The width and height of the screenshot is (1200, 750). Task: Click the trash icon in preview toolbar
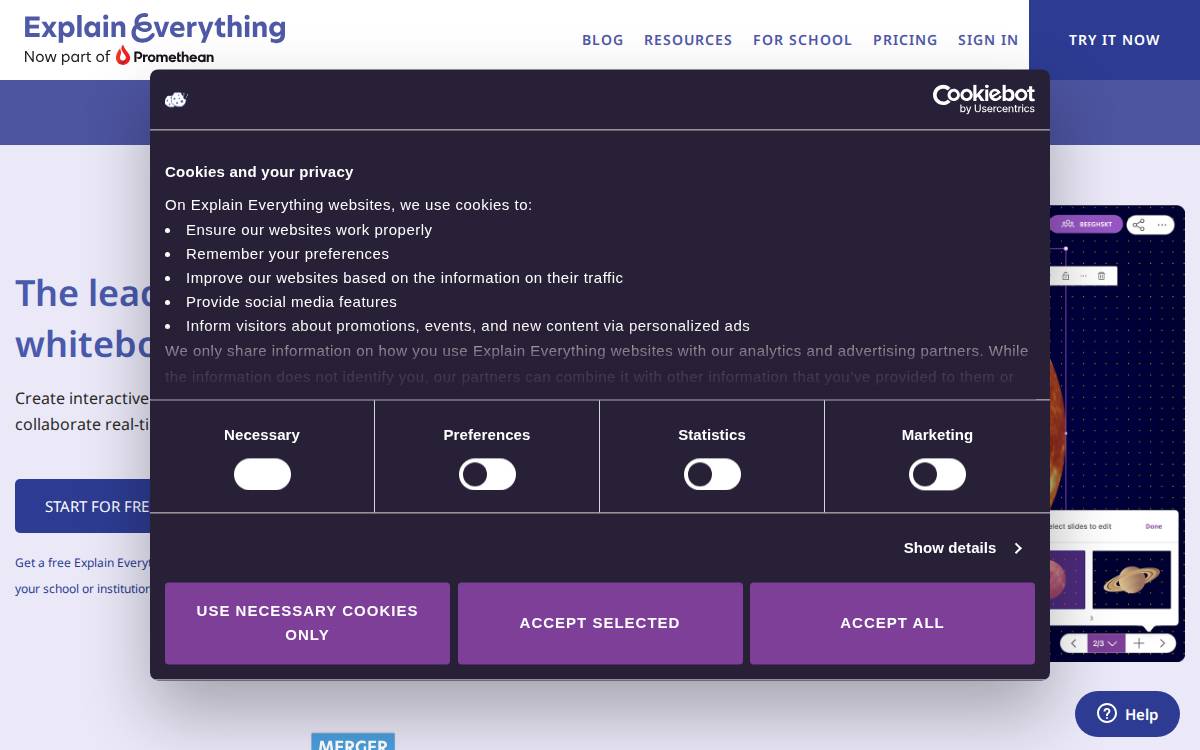pyautogui.click(x=1101, y=275)
